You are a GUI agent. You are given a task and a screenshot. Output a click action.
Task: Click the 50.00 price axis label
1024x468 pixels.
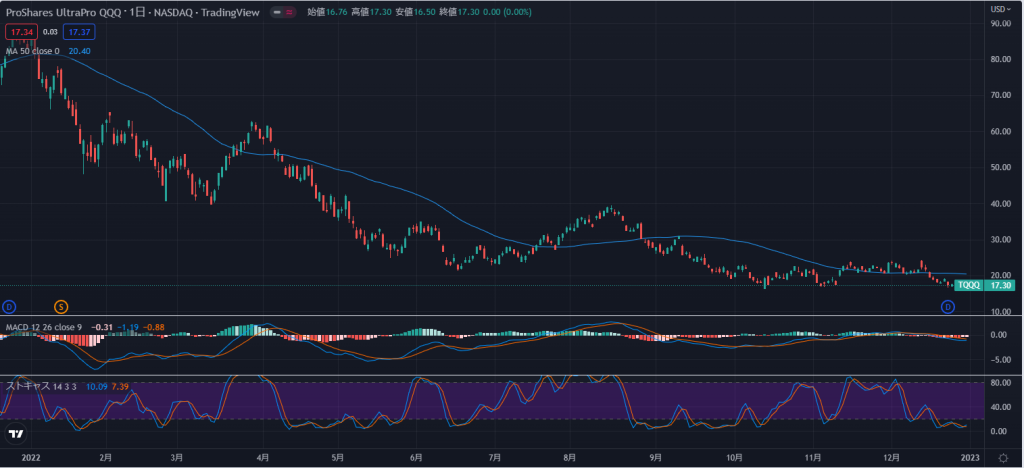coord(1001,168)
